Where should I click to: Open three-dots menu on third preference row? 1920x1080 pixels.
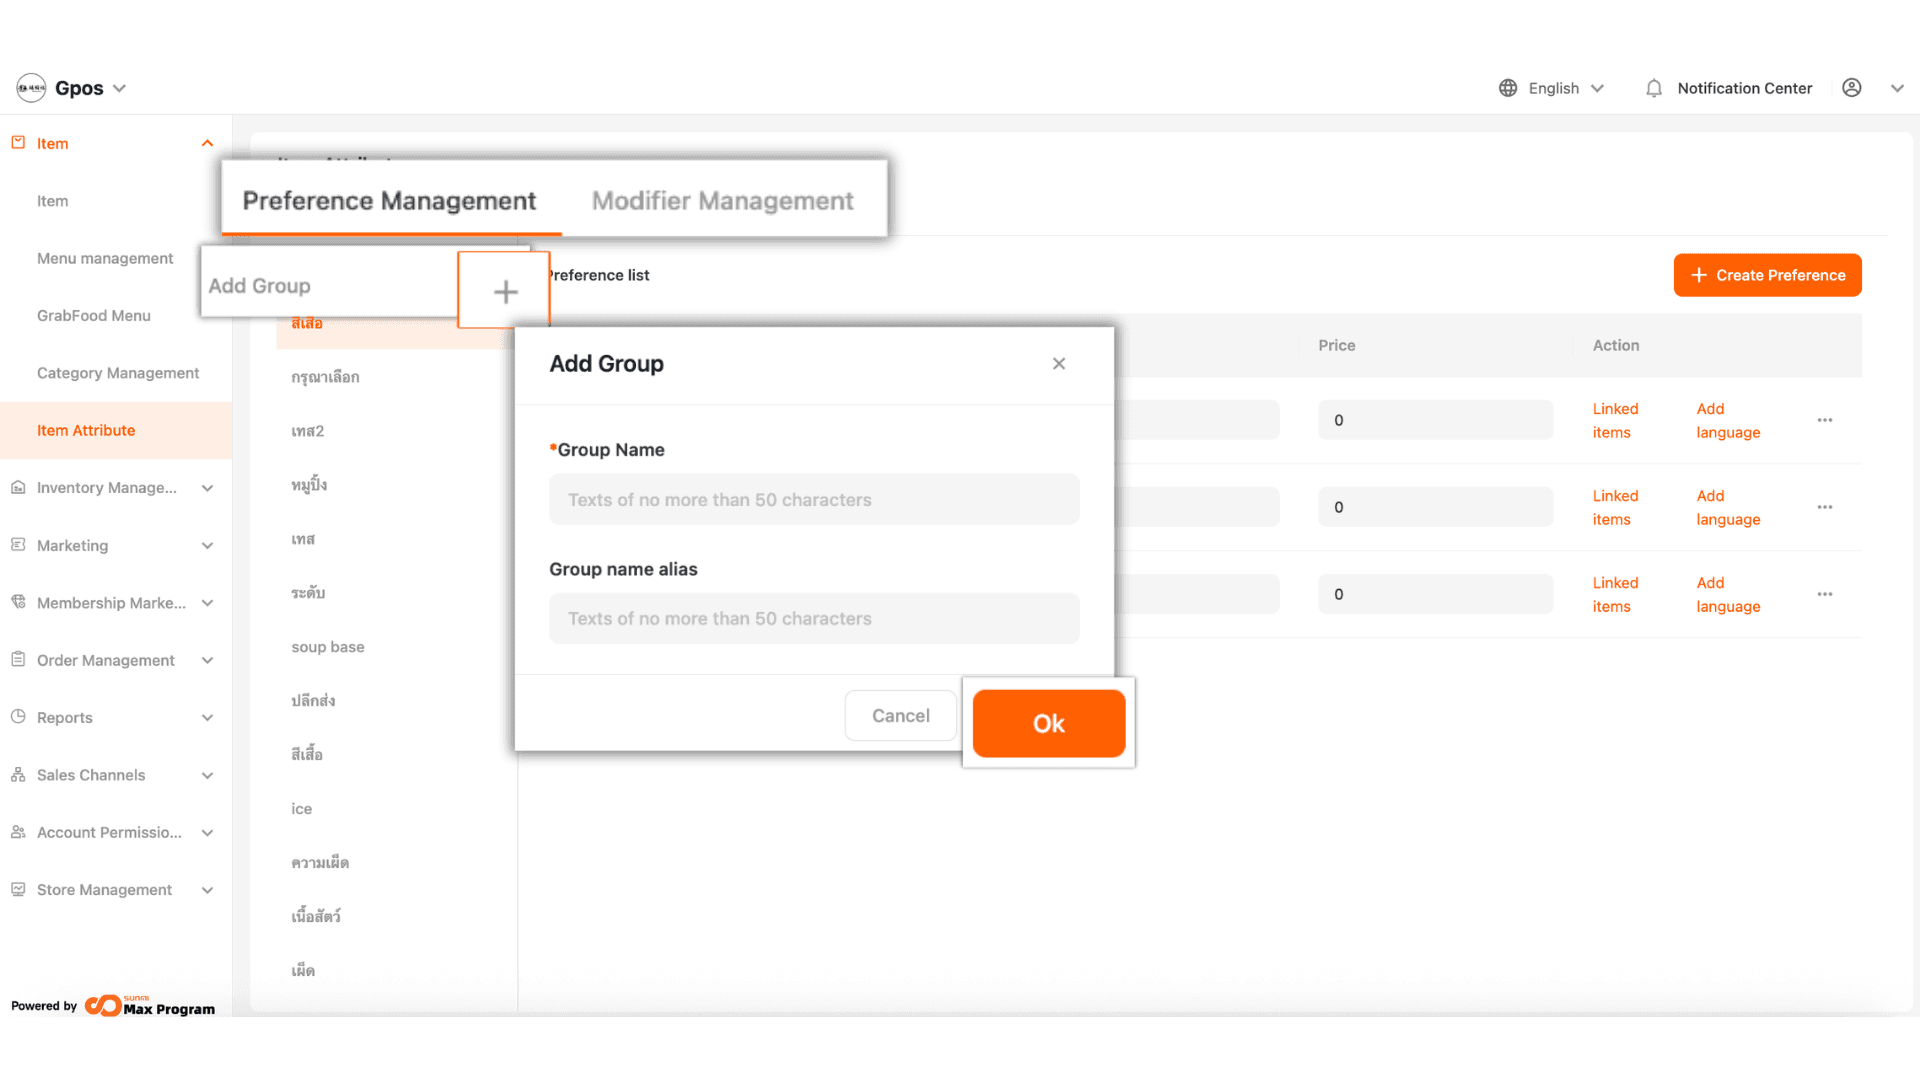click(1825, 594)
